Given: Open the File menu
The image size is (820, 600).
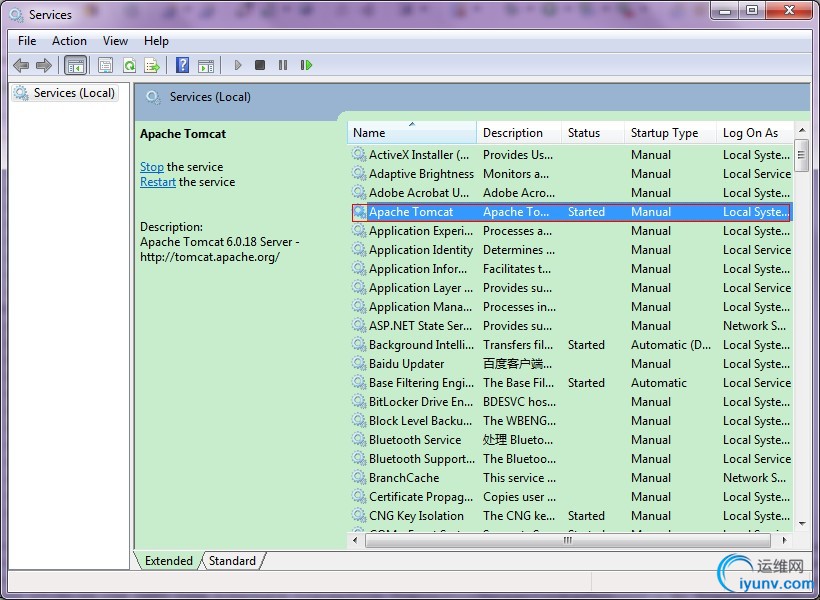Looking at the screenshot, I should click(27, 41).
